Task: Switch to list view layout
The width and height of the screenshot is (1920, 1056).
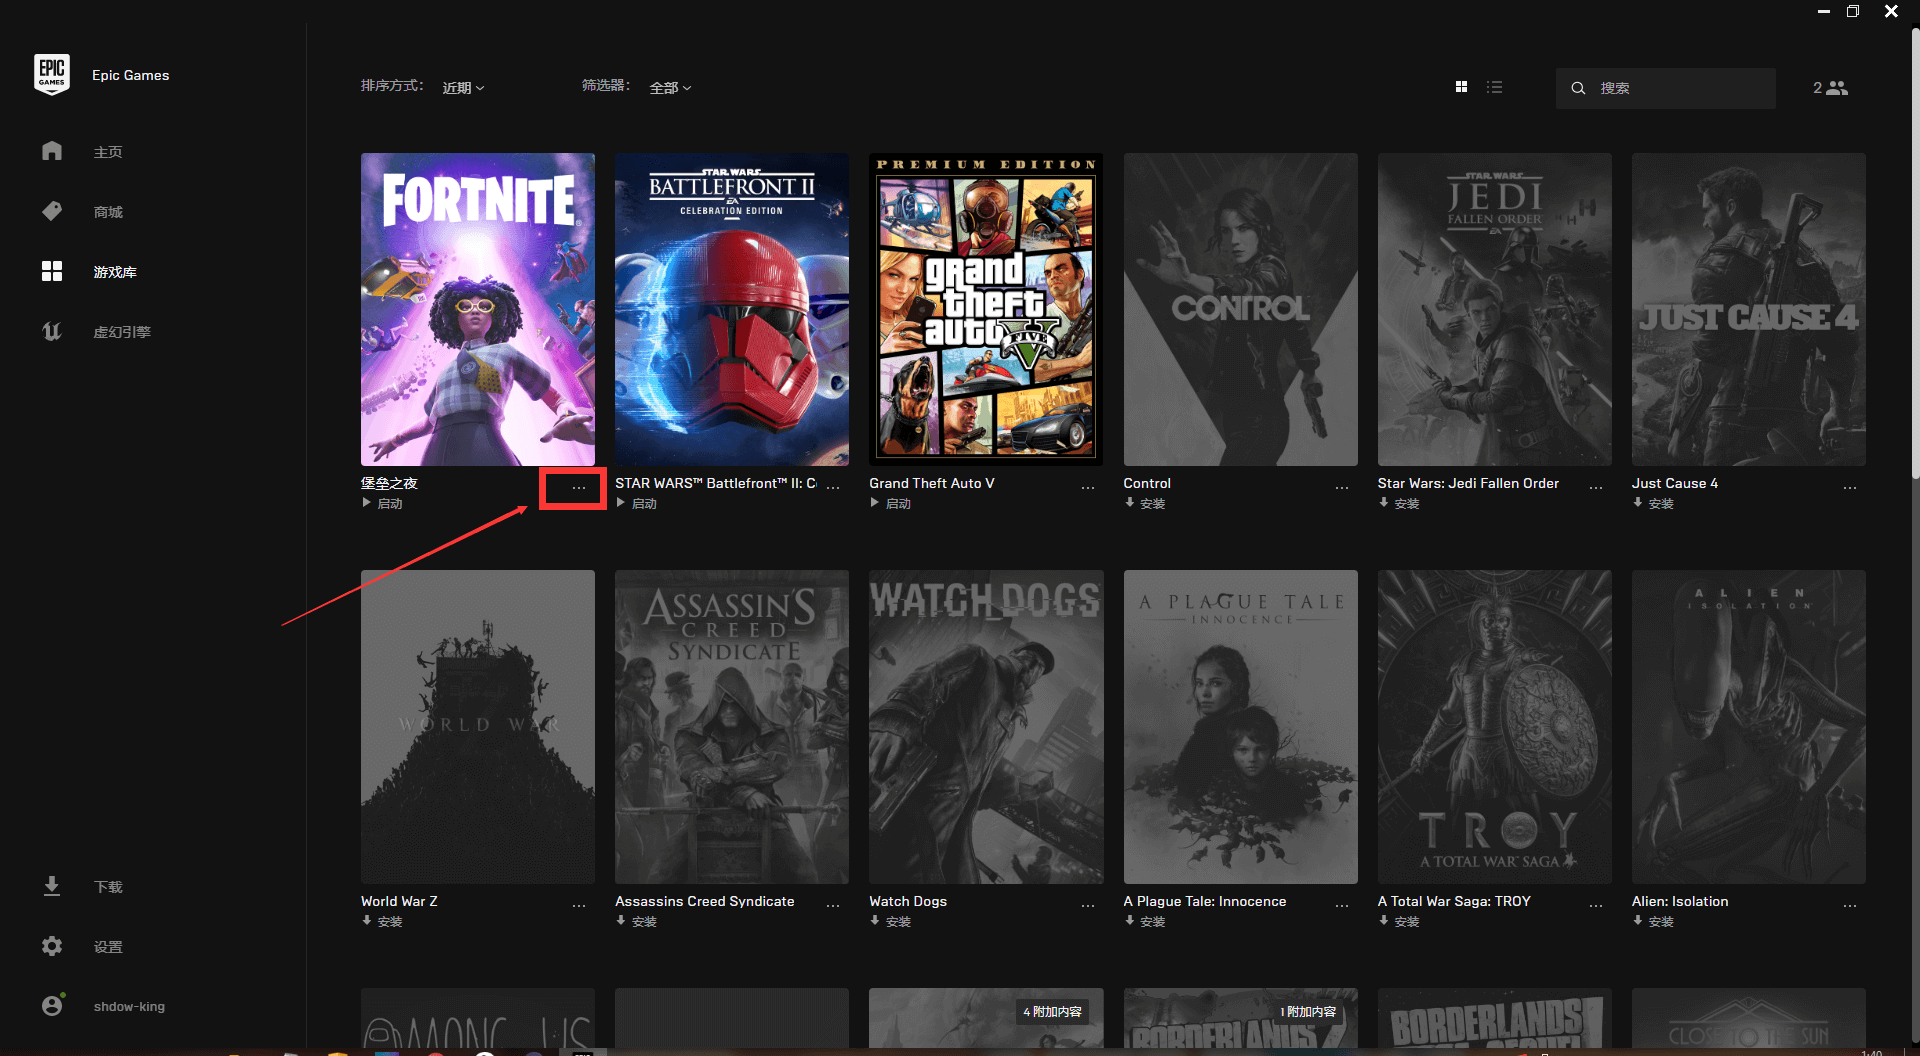Action: [x=1494, y=87]
